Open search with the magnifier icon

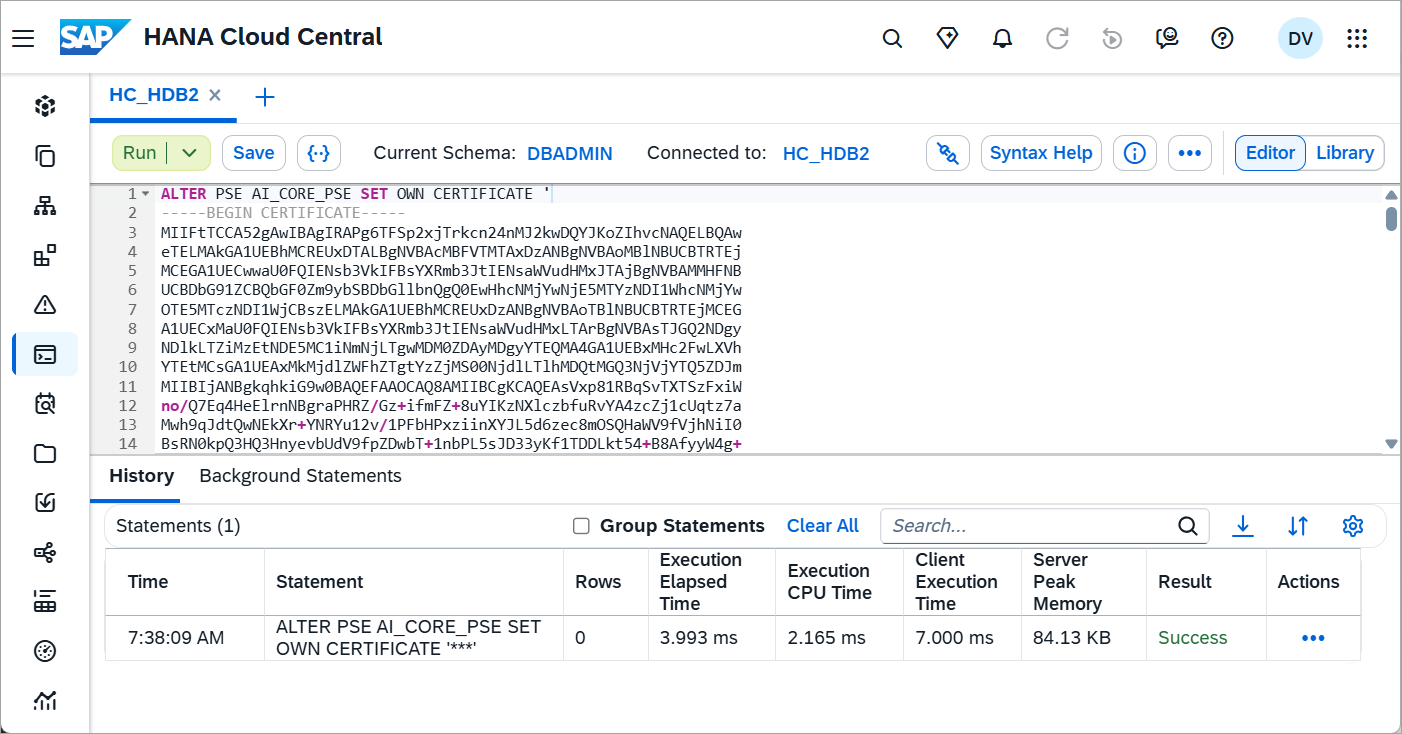click(892, 38)
